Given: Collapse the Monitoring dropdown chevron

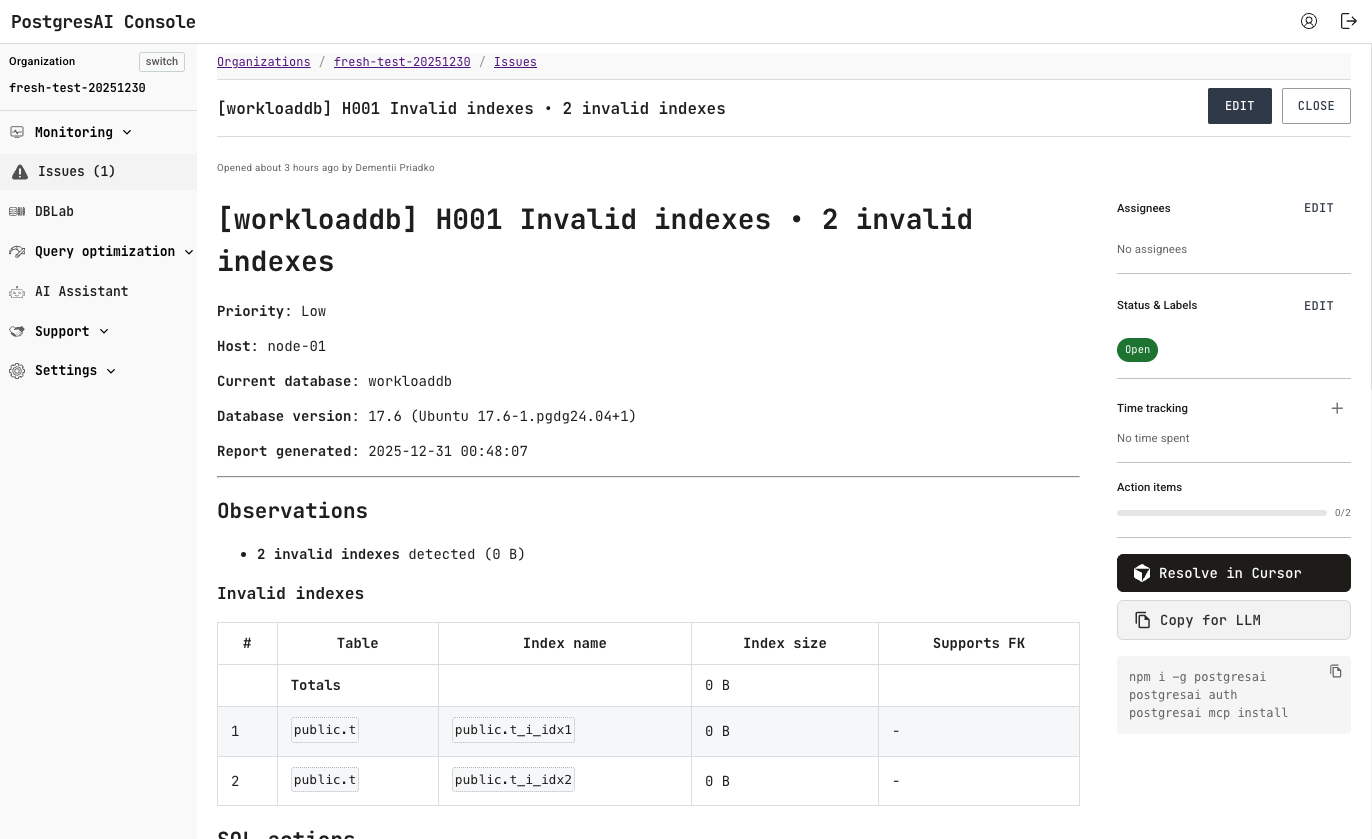Looking at the screenshot, I should (127, 132).
